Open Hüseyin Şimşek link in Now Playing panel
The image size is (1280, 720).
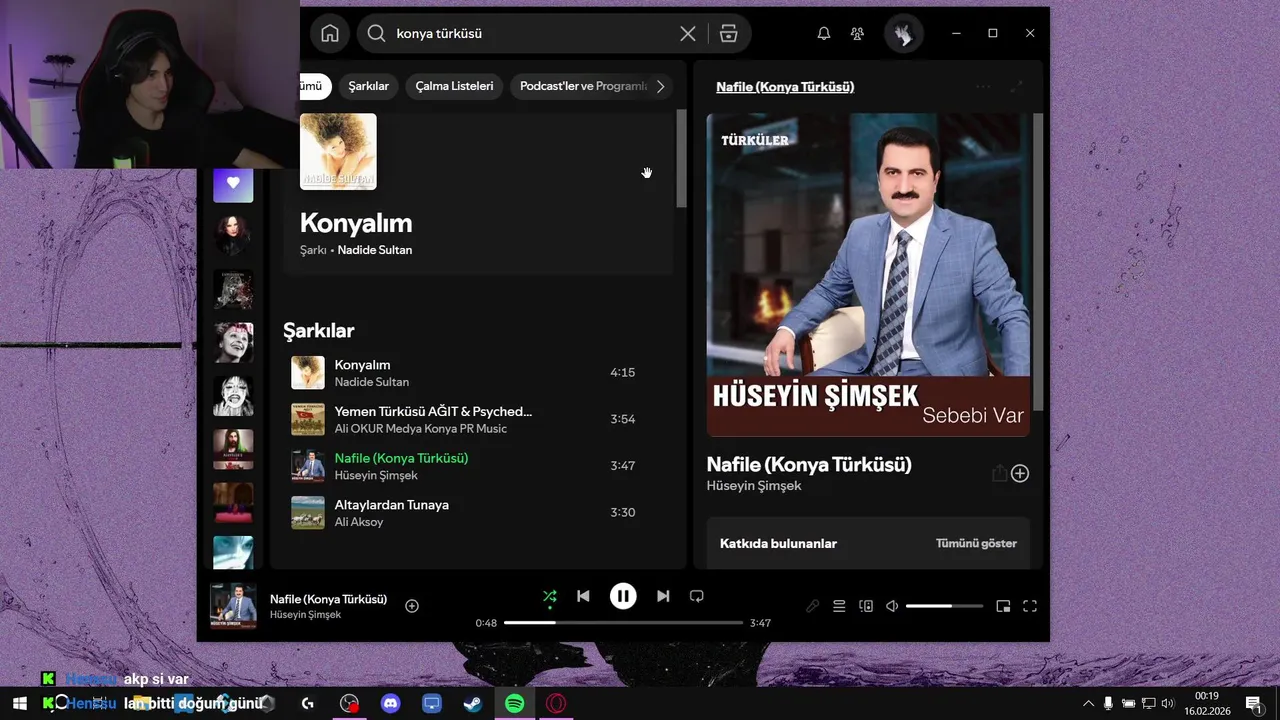[754, 486]
